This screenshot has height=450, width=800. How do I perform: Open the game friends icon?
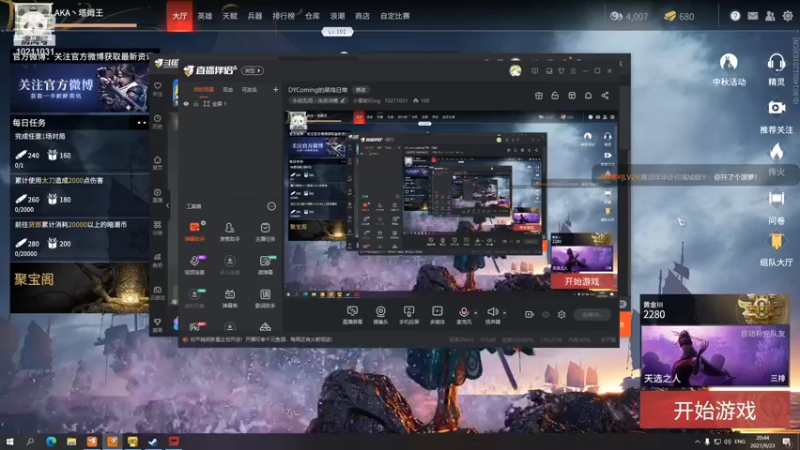point(770,16)
